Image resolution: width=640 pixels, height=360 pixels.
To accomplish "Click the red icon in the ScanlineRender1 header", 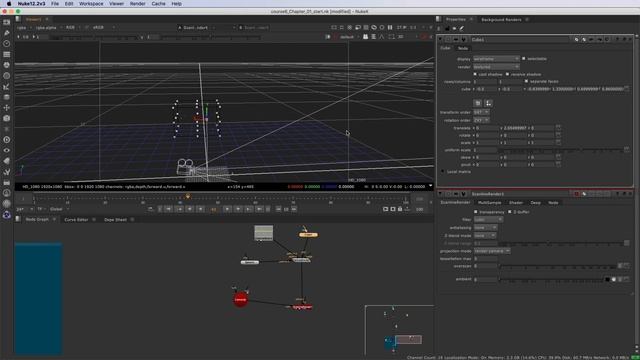I will (x=576, y=194).
